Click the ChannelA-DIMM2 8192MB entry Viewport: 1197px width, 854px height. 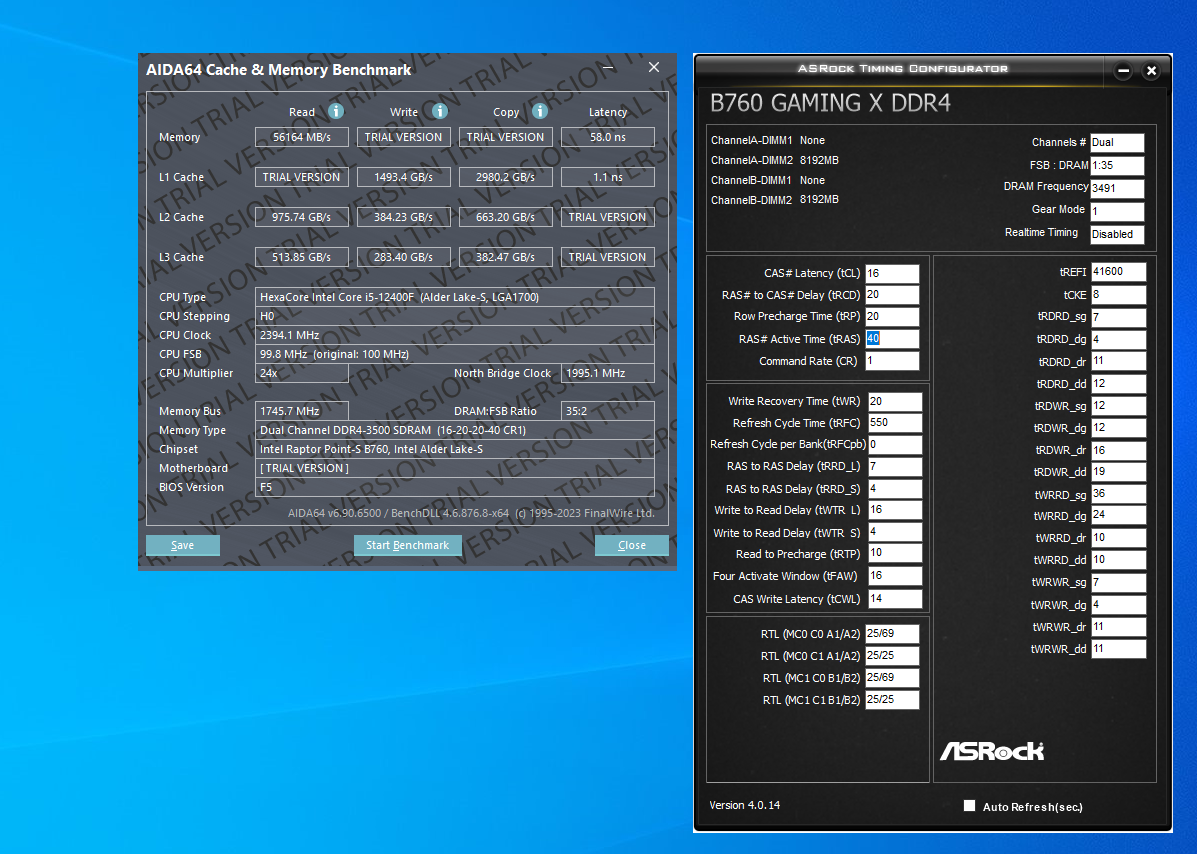coord(775,160)
